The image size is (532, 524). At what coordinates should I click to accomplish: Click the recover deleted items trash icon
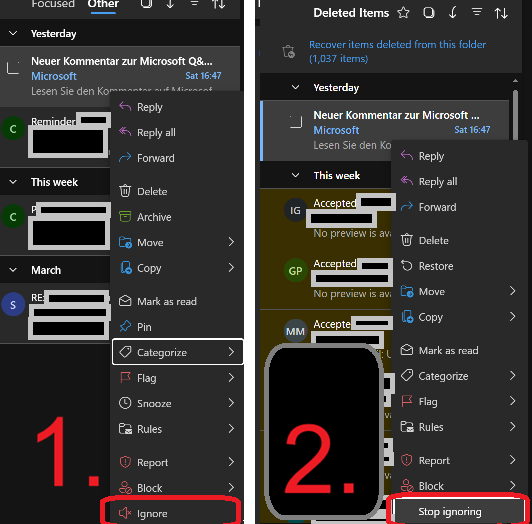tap(289, 52)
